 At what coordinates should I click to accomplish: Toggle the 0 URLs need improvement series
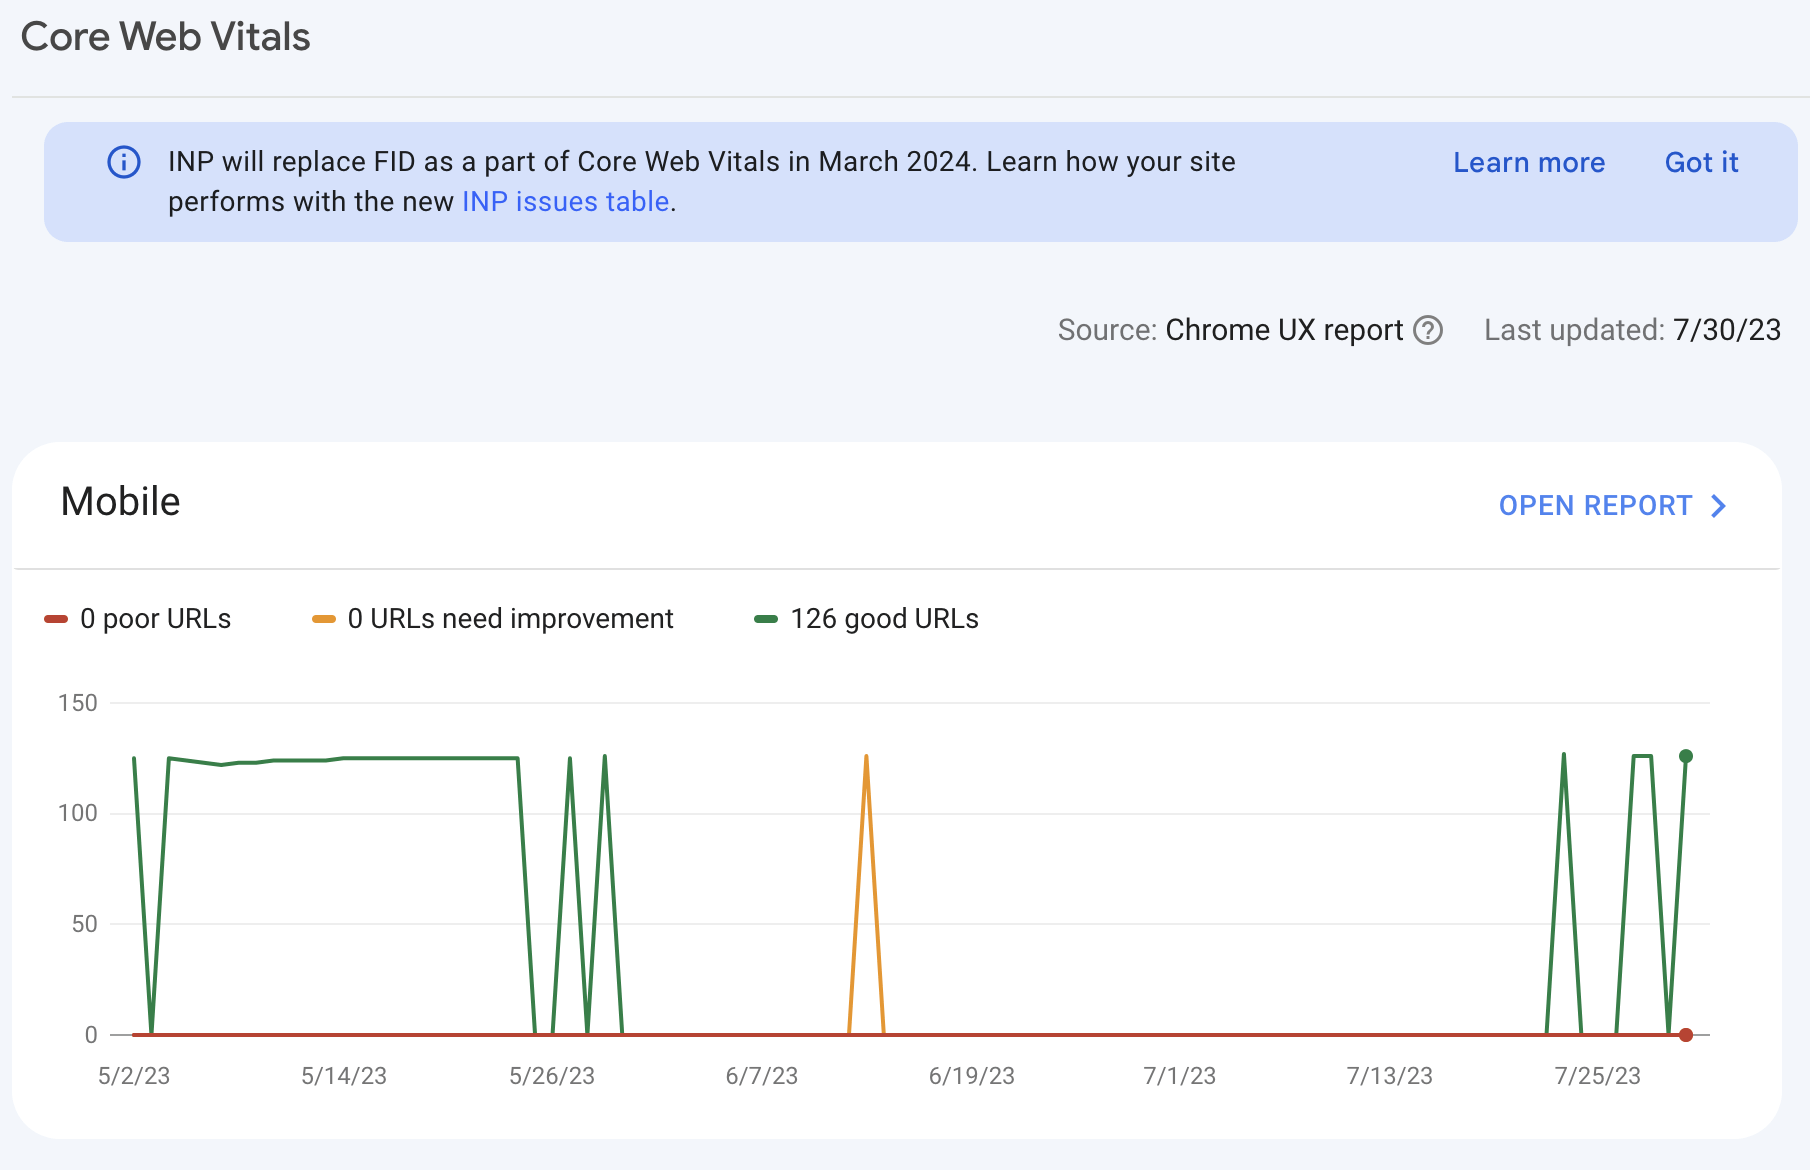click(x=509, y=618)
